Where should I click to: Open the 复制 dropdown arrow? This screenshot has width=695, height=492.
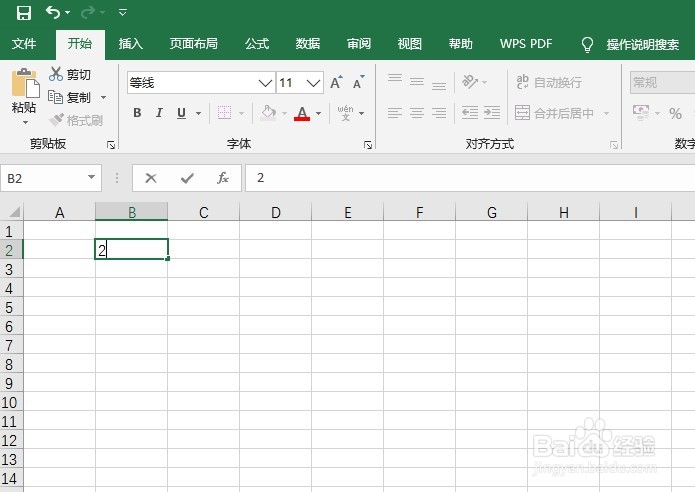pos(103,97)
